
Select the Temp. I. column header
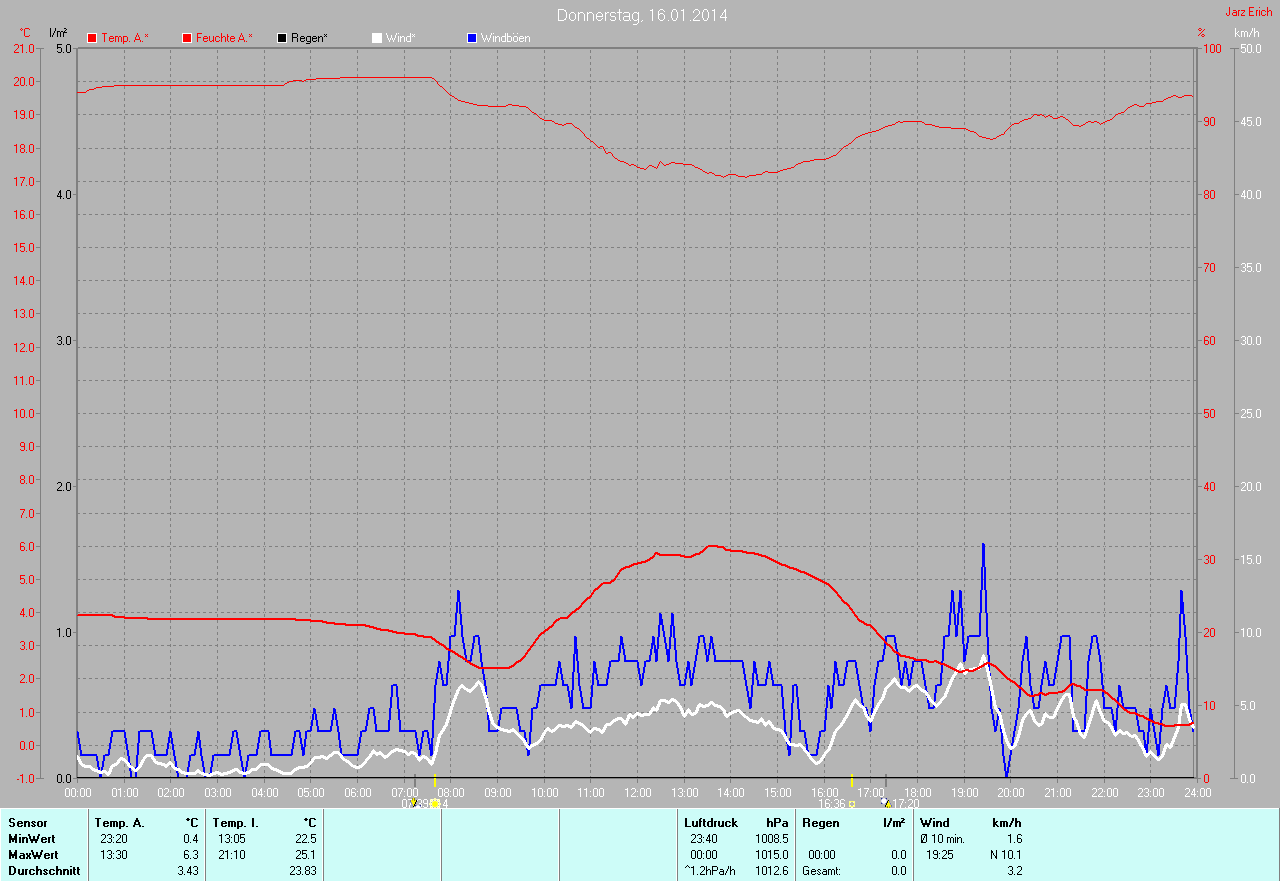[229, 823]
